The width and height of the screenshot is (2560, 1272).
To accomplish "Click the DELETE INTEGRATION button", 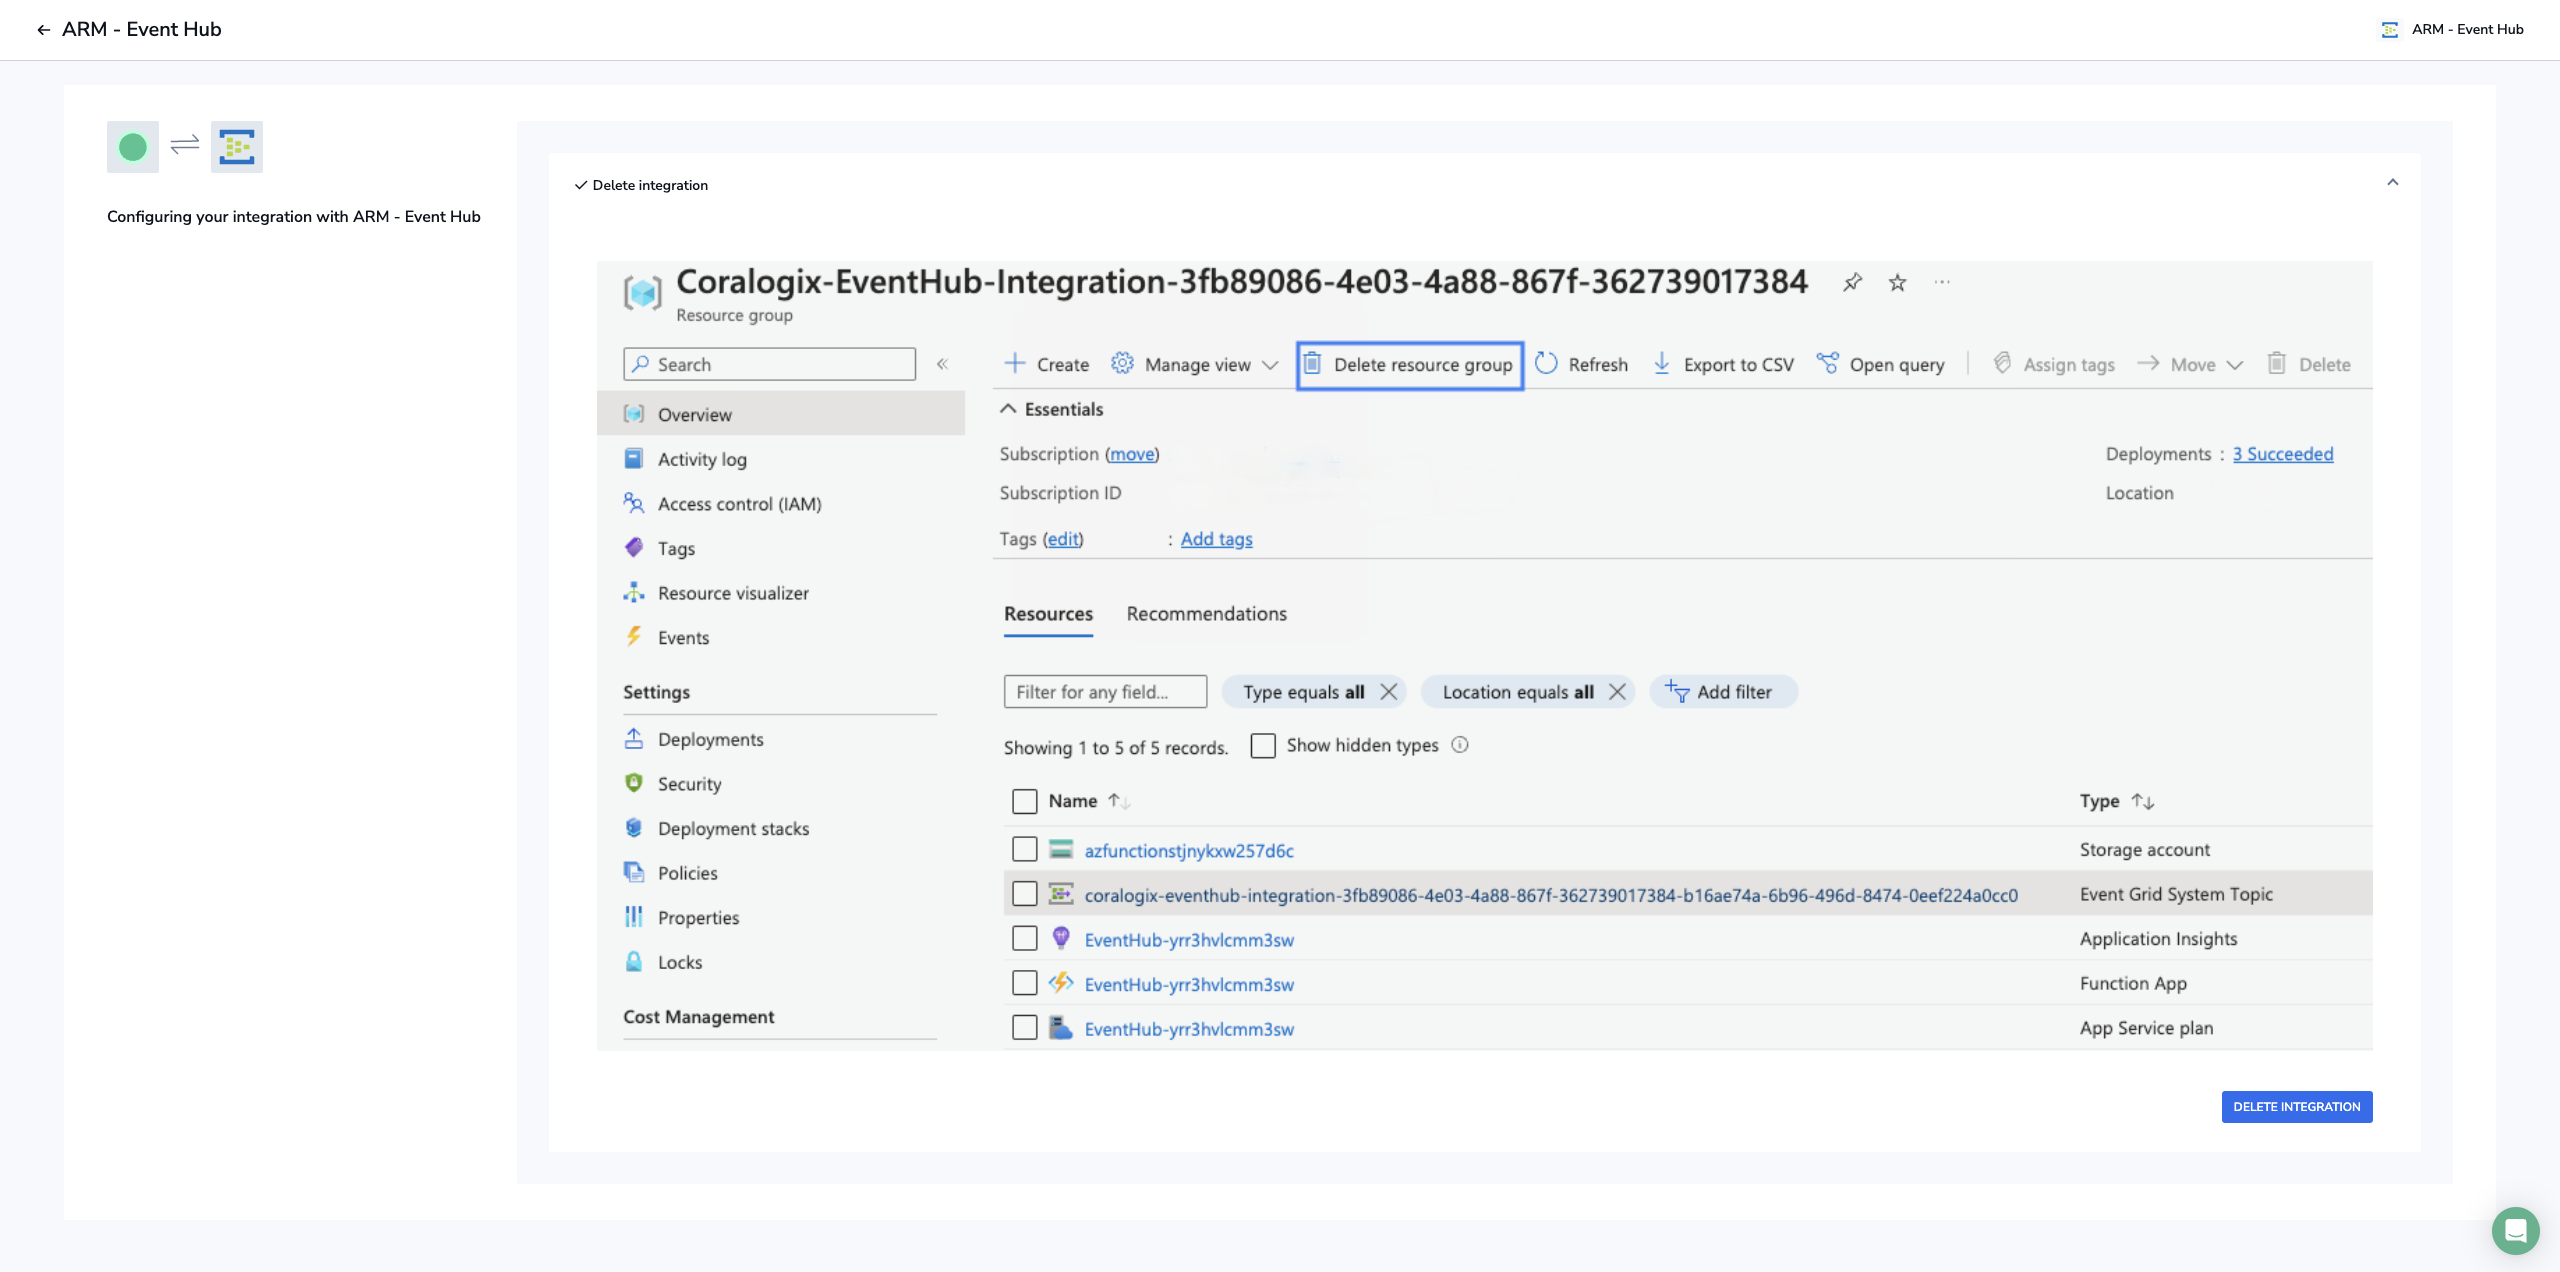I will 2297,1106.
